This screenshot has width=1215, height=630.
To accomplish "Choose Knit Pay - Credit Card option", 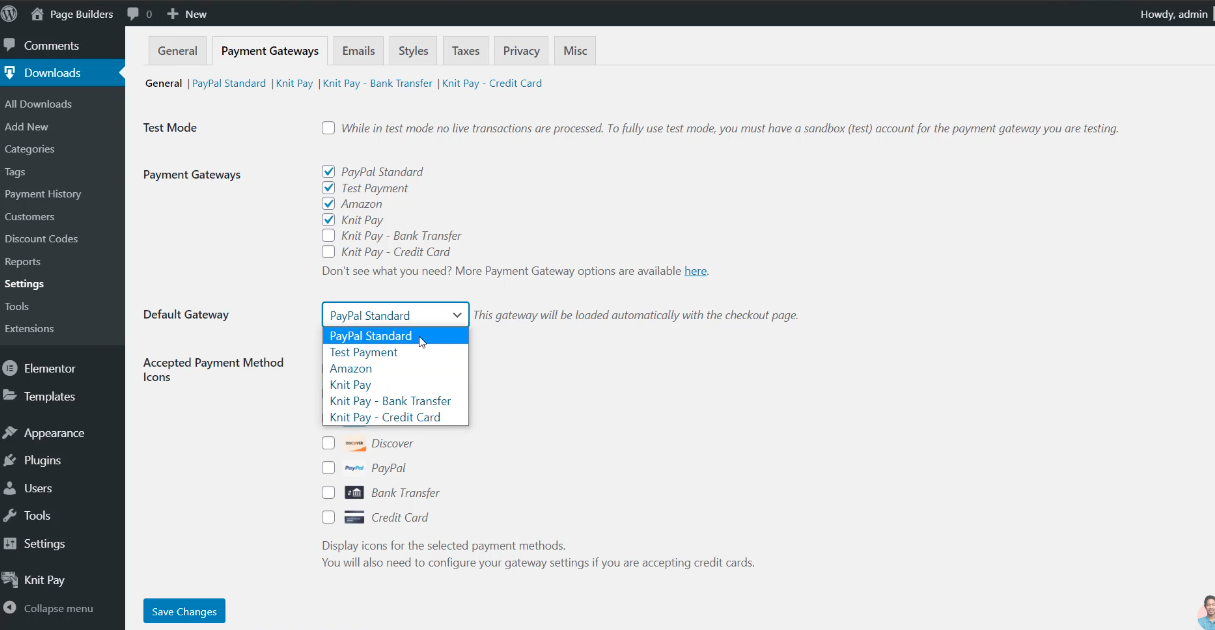I will pyautogui.click(x=385, y=417).
